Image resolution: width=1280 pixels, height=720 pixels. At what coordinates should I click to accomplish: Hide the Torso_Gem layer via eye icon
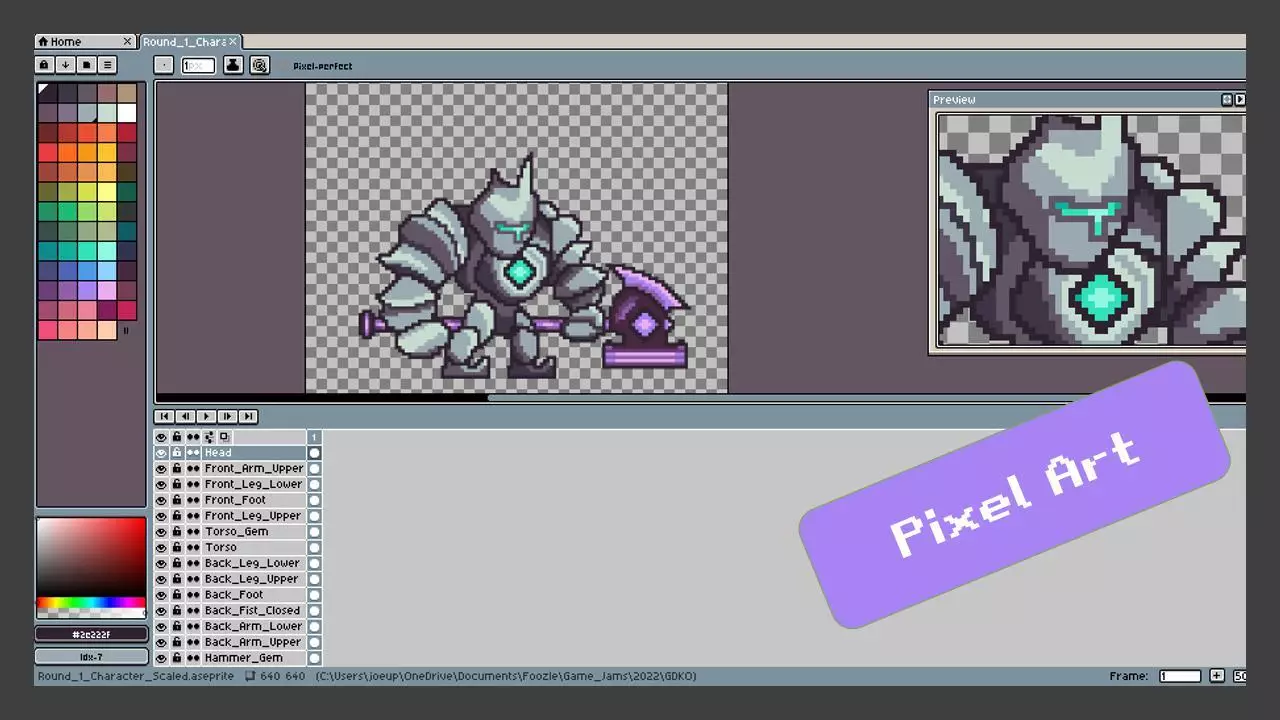161,532
